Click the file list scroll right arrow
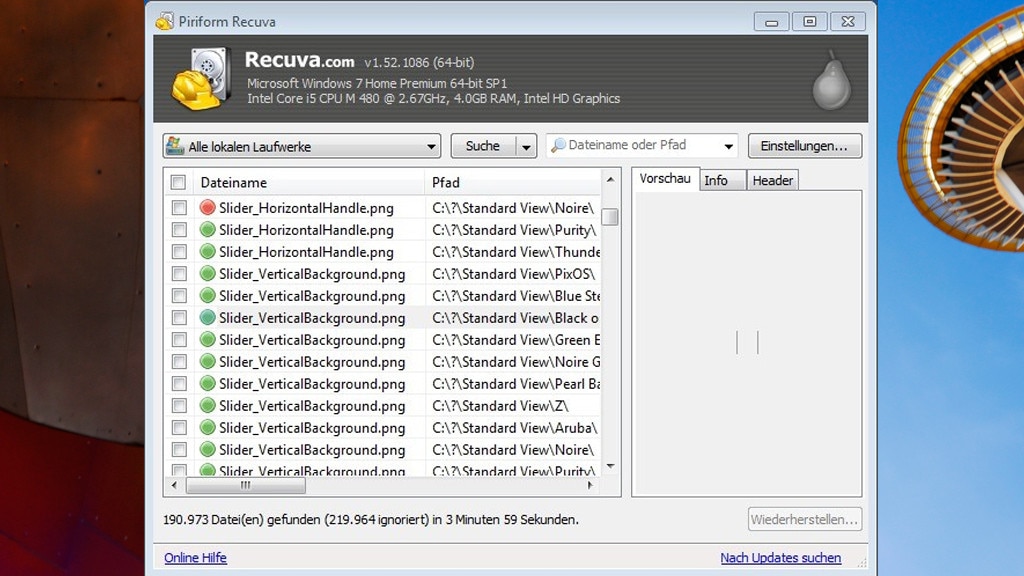Image resolution: width=1024 pixels, height=576 pixels. tap(590, 485)
